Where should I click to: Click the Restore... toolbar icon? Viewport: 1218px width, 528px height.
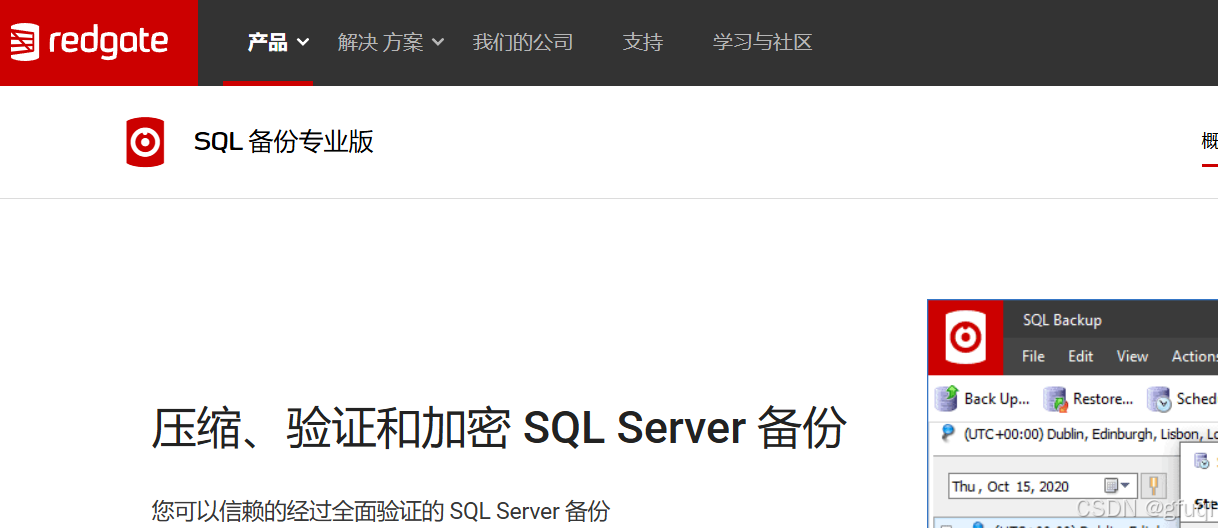[1055, 399]
